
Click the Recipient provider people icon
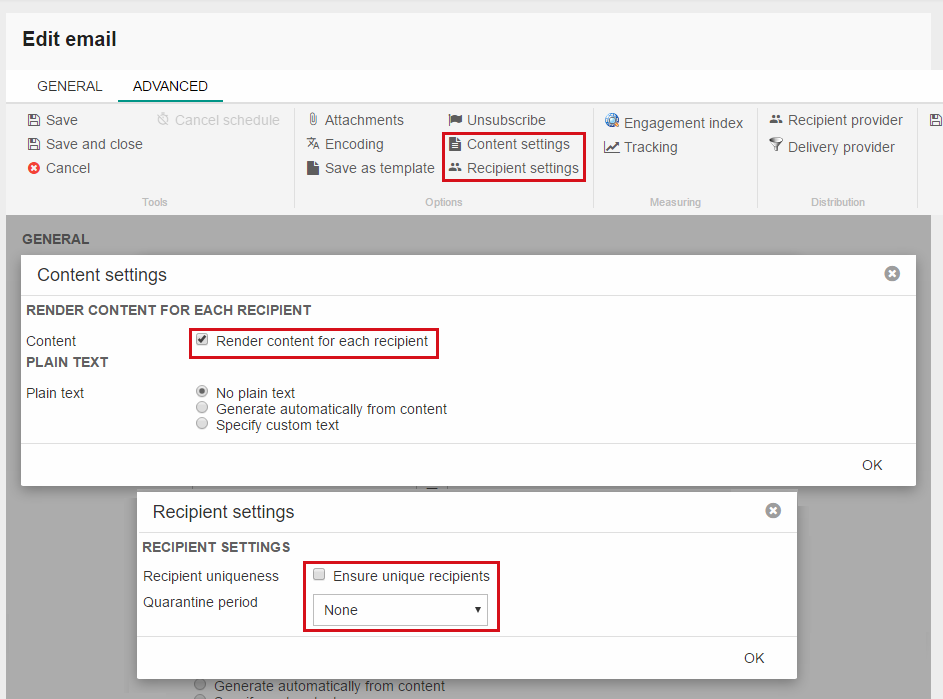pos(776,120)
